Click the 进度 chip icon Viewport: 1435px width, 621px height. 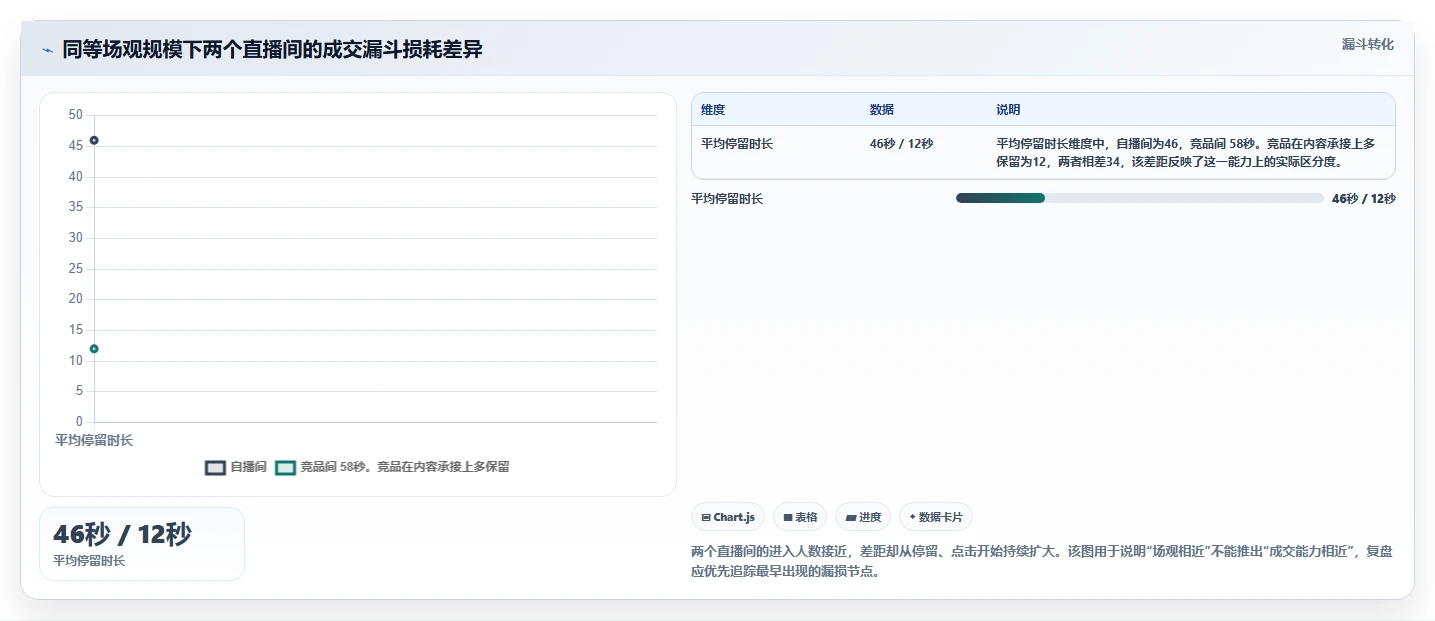[x=851, y=517]
